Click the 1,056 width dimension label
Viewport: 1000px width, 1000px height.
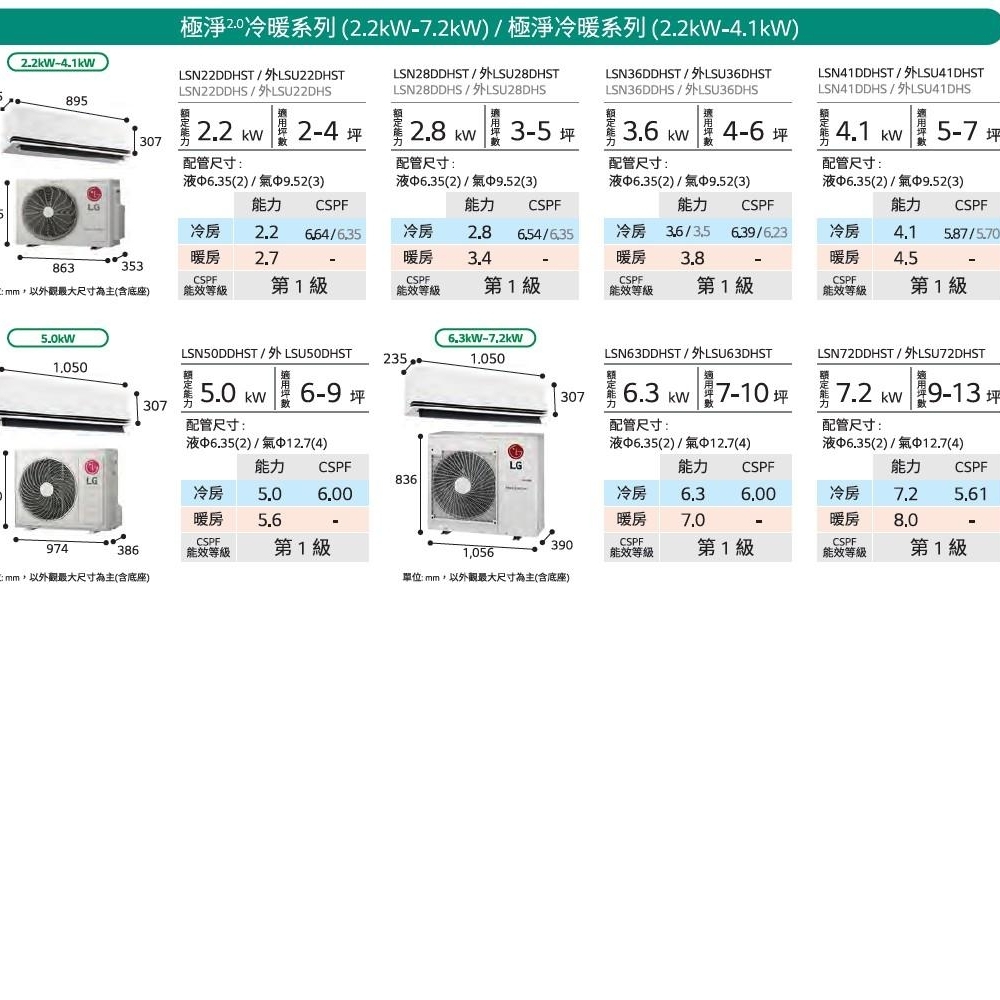click(478, 552)
